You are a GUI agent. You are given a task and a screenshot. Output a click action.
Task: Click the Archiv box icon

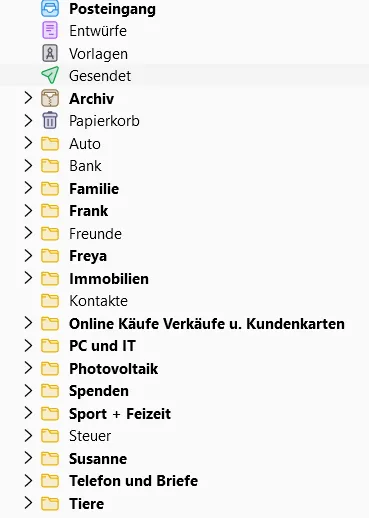(50, 98)
